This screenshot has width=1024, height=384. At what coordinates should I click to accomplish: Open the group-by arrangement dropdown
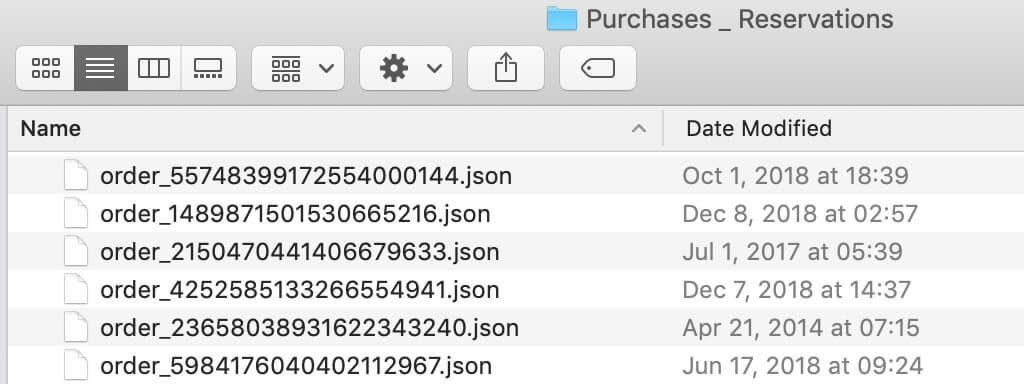point(298,68)
